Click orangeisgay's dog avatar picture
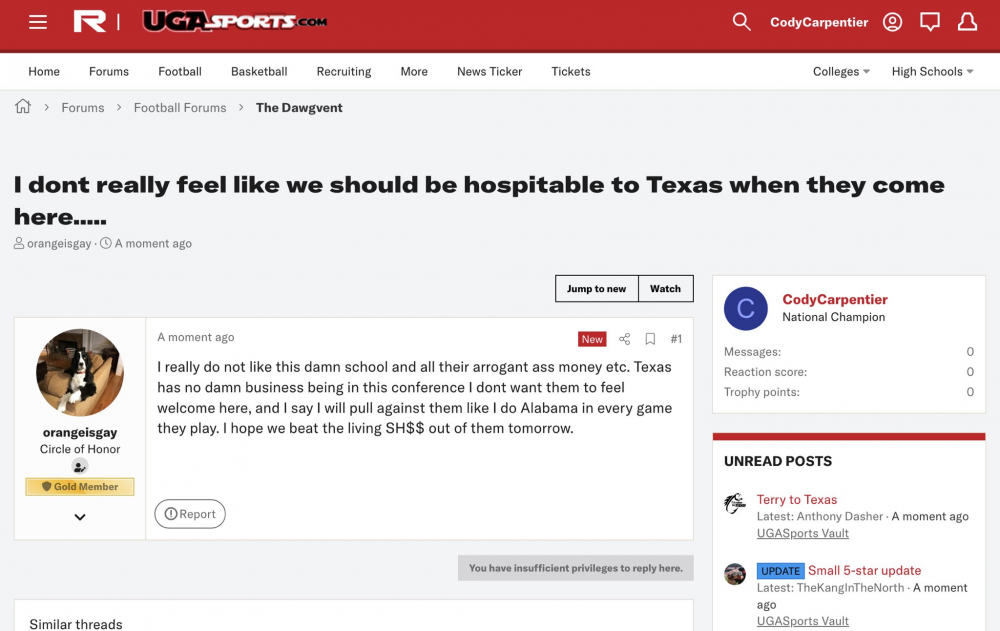This screenshot has height=631, width=1000. coord(80,372)
